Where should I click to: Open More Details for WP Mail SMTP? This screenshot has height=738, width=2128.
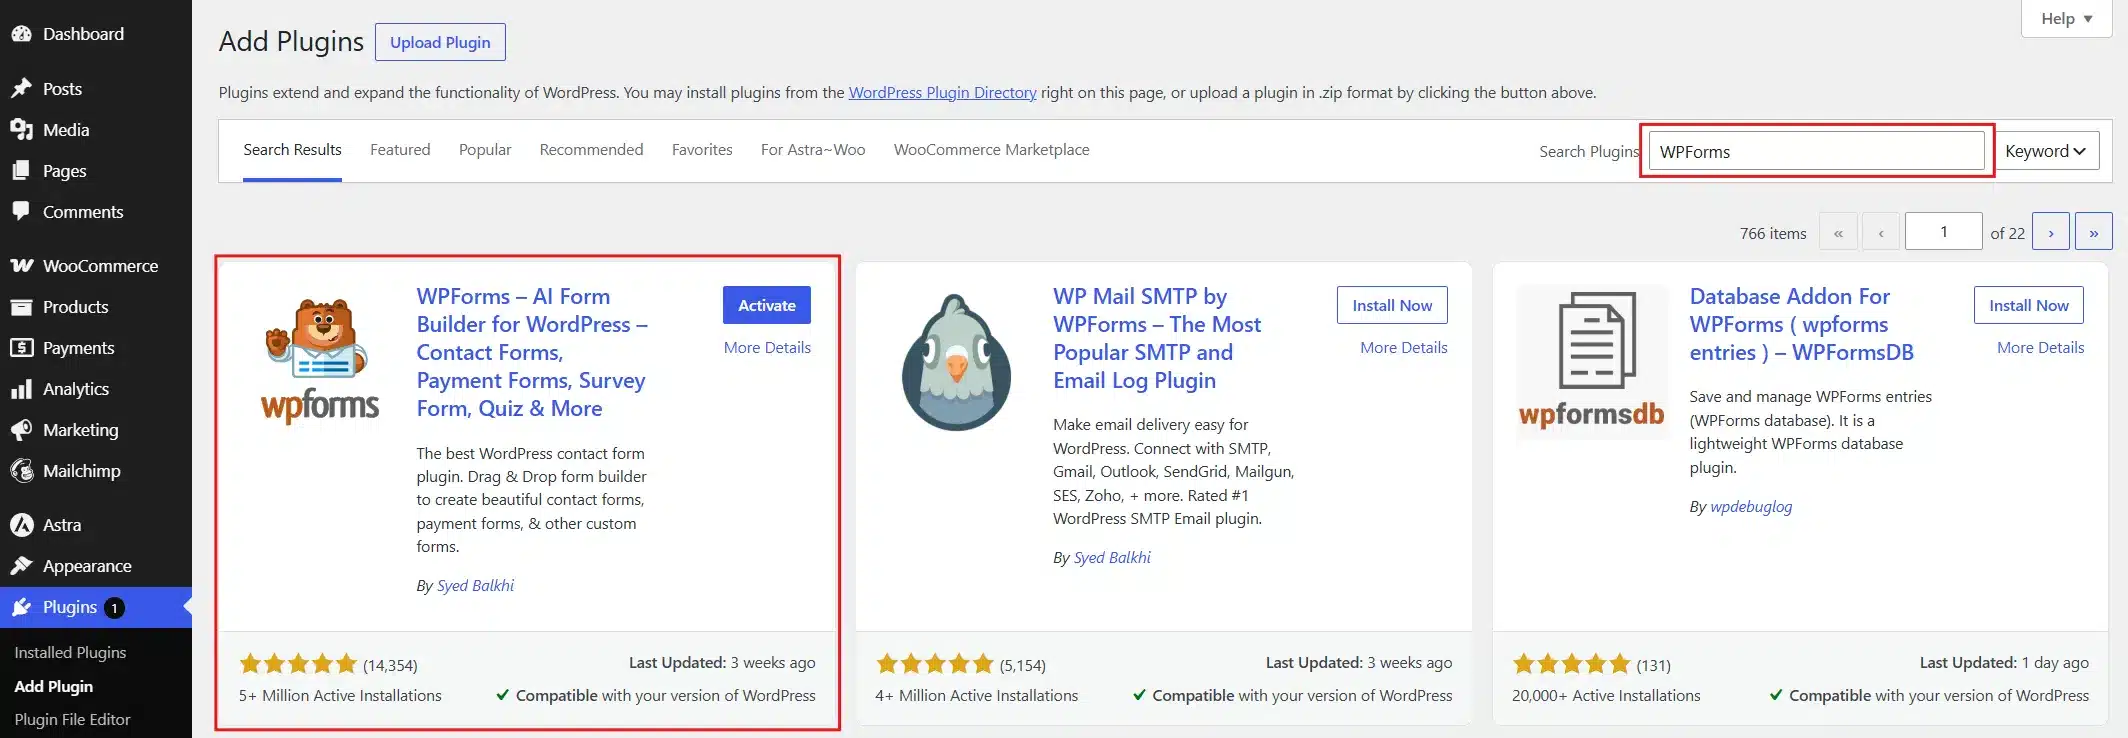click(1404, 348)
